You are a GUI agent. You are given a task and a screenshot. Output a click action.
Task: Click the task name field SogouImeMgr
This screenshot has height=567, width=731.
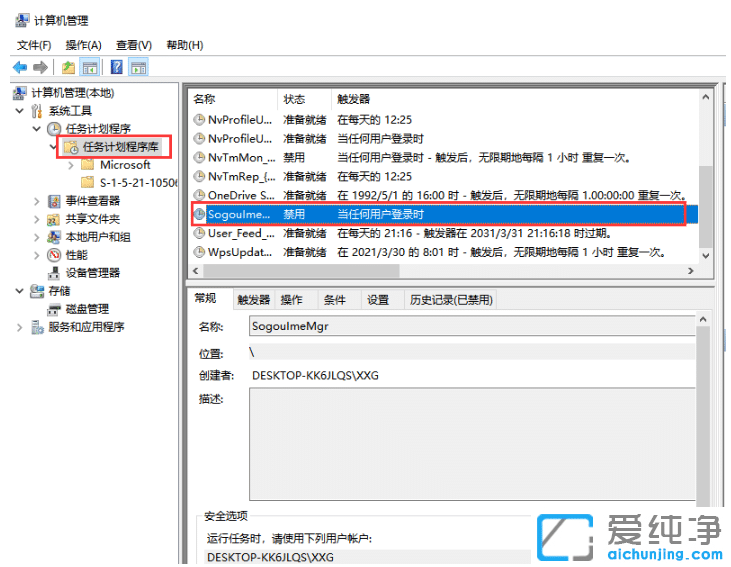pyautogui.click(x=472, y=326)
